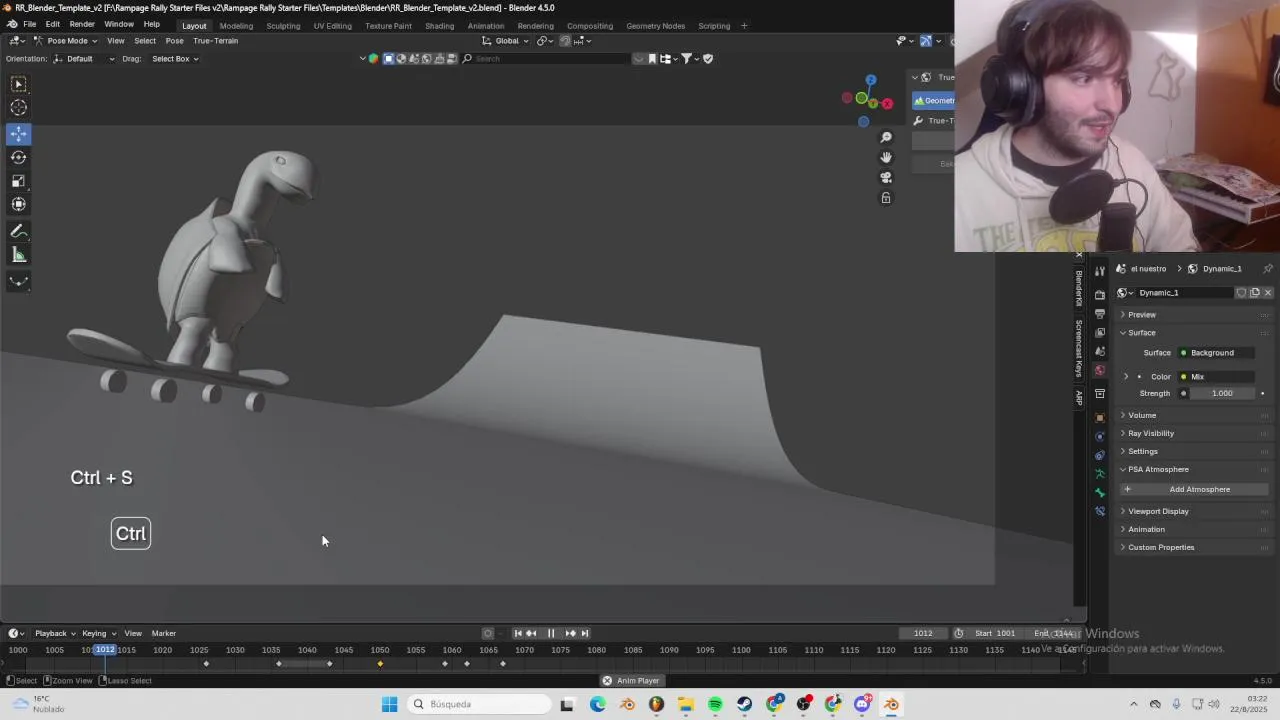Open the Object properties tab
The height and width of the screenshot is (720, 1280).
1100,417
